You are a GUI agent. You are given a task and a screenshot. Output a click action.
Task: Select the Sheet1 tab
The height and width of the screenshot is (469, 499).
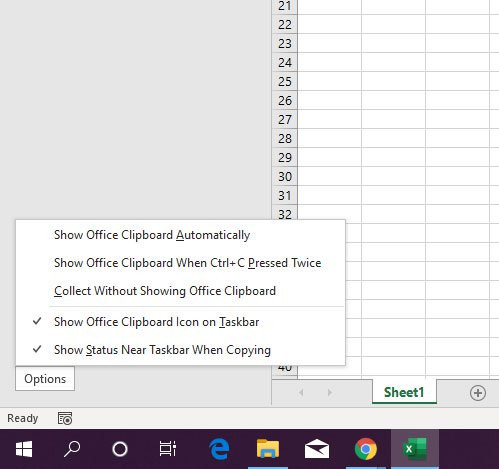click(x=404, y=392)
